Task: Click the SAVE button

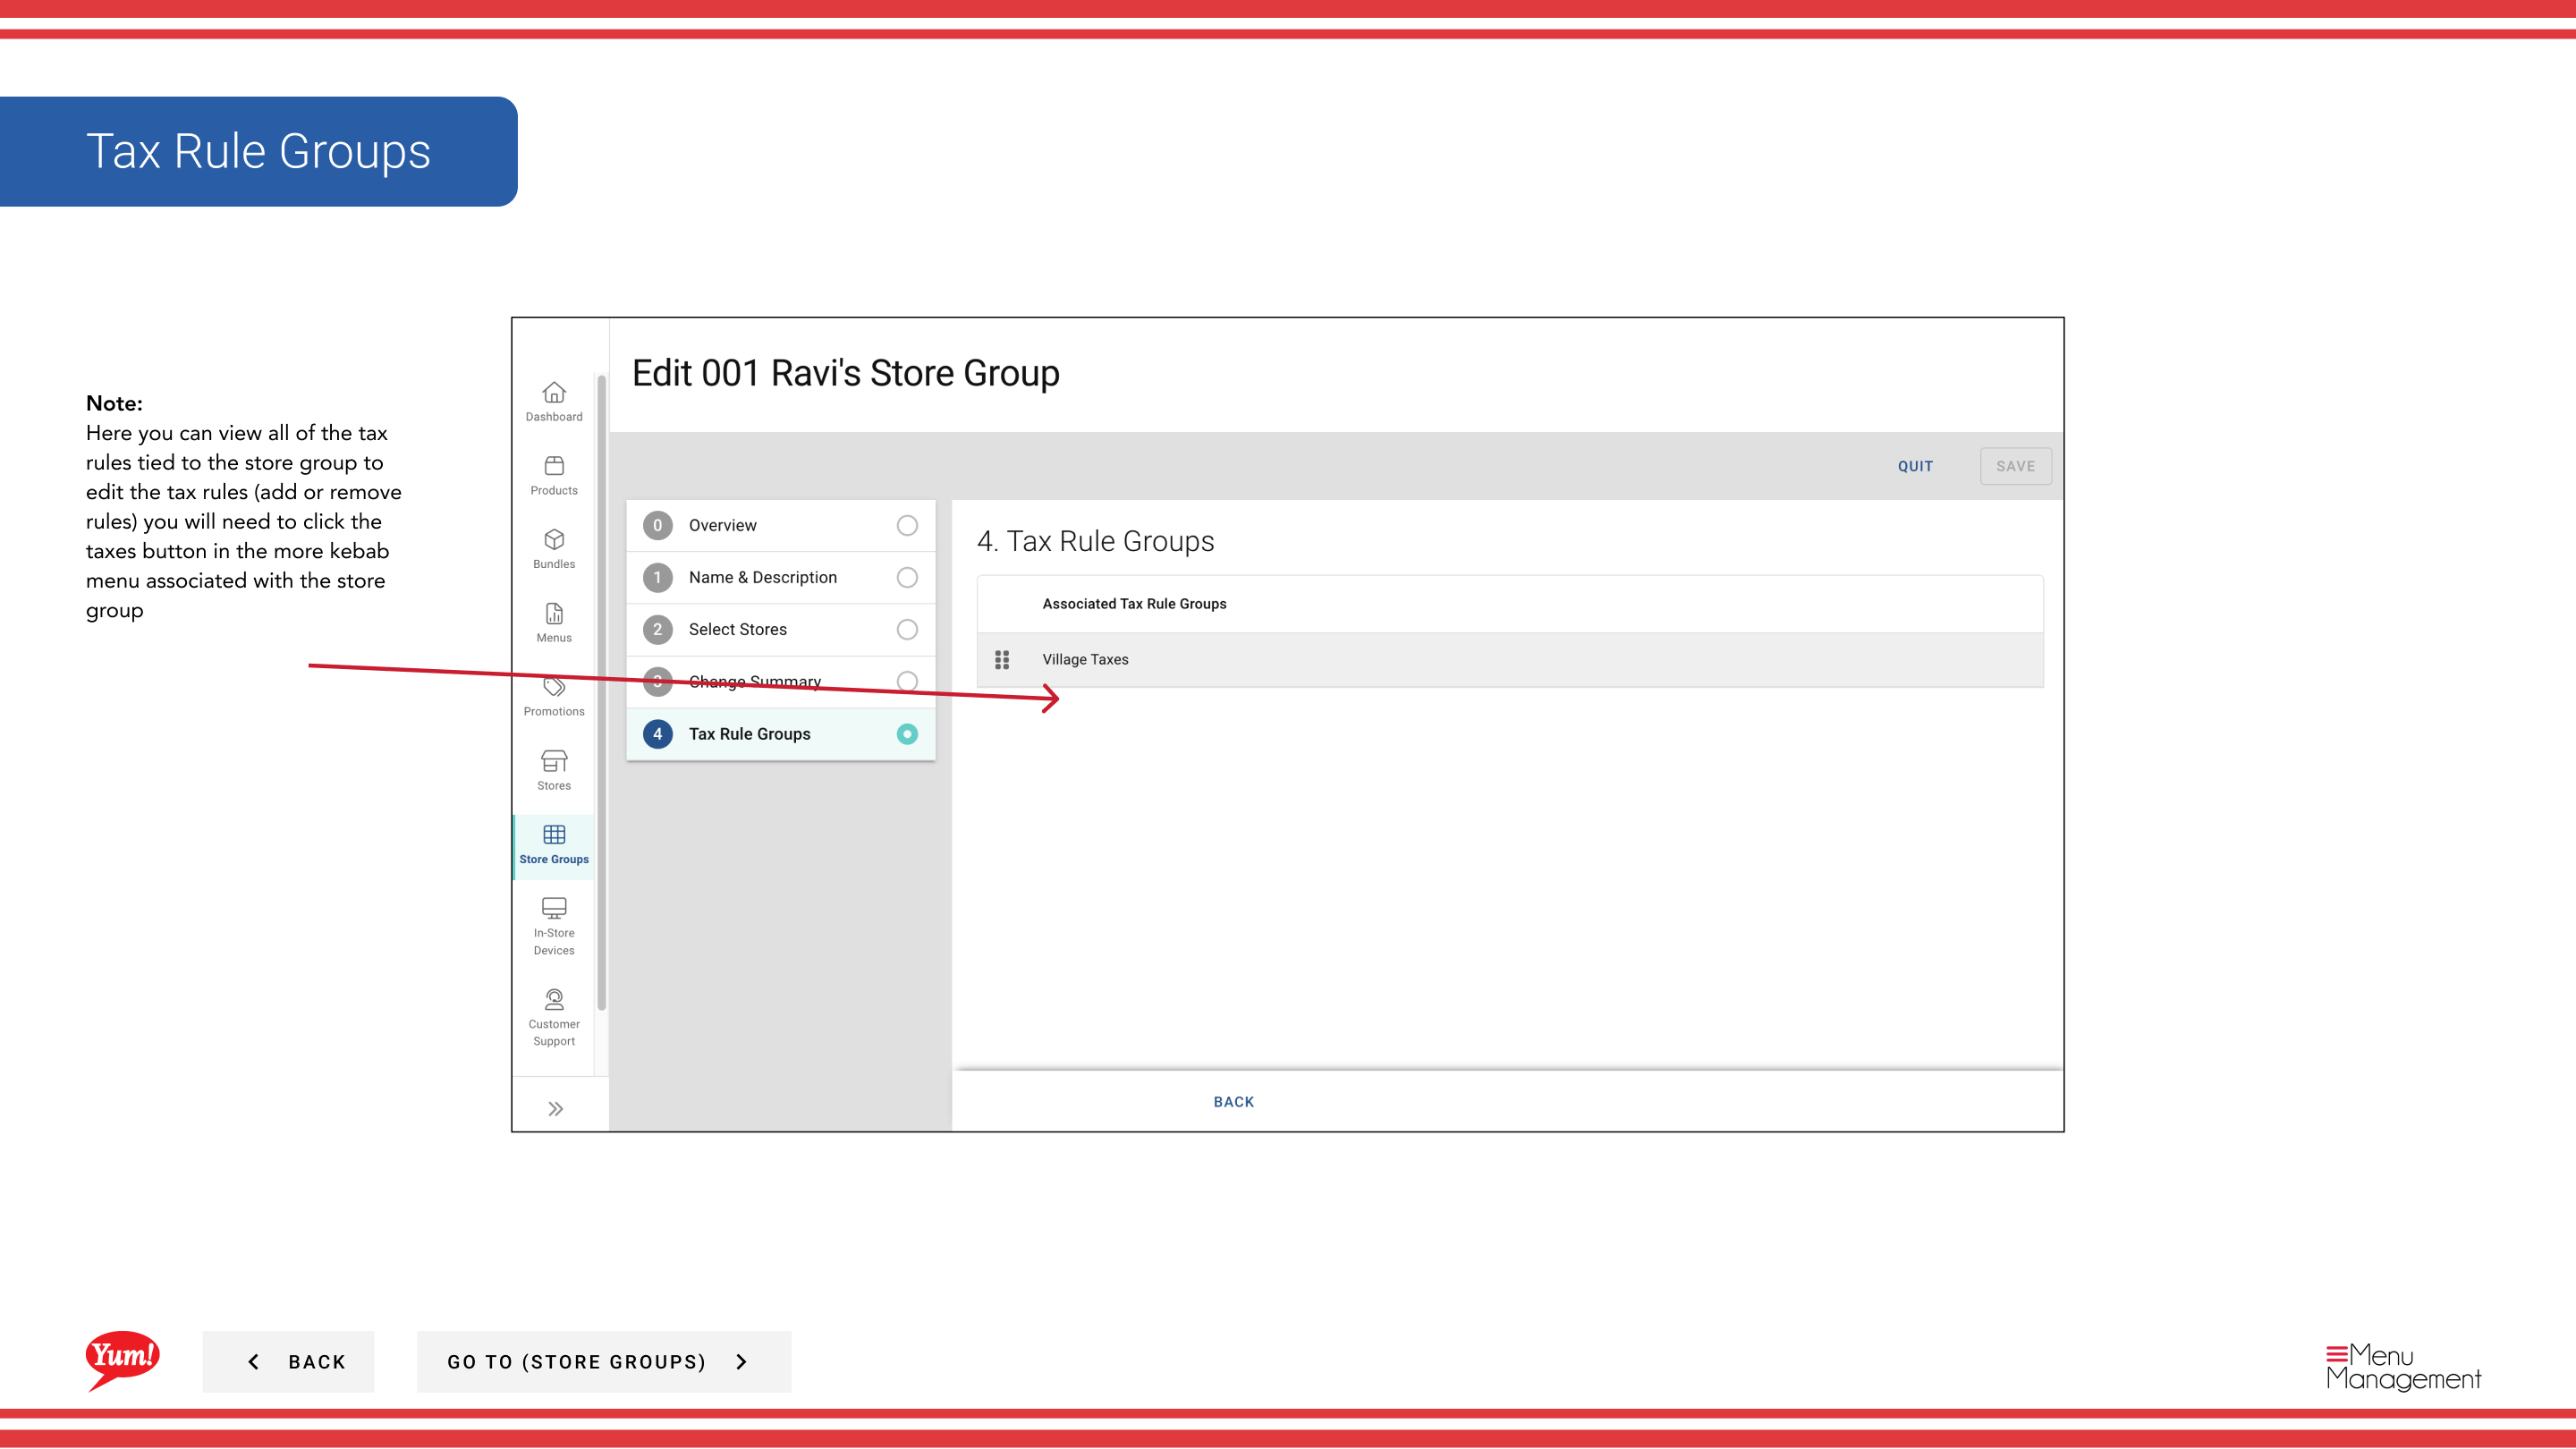Action: click(2015, 467)
